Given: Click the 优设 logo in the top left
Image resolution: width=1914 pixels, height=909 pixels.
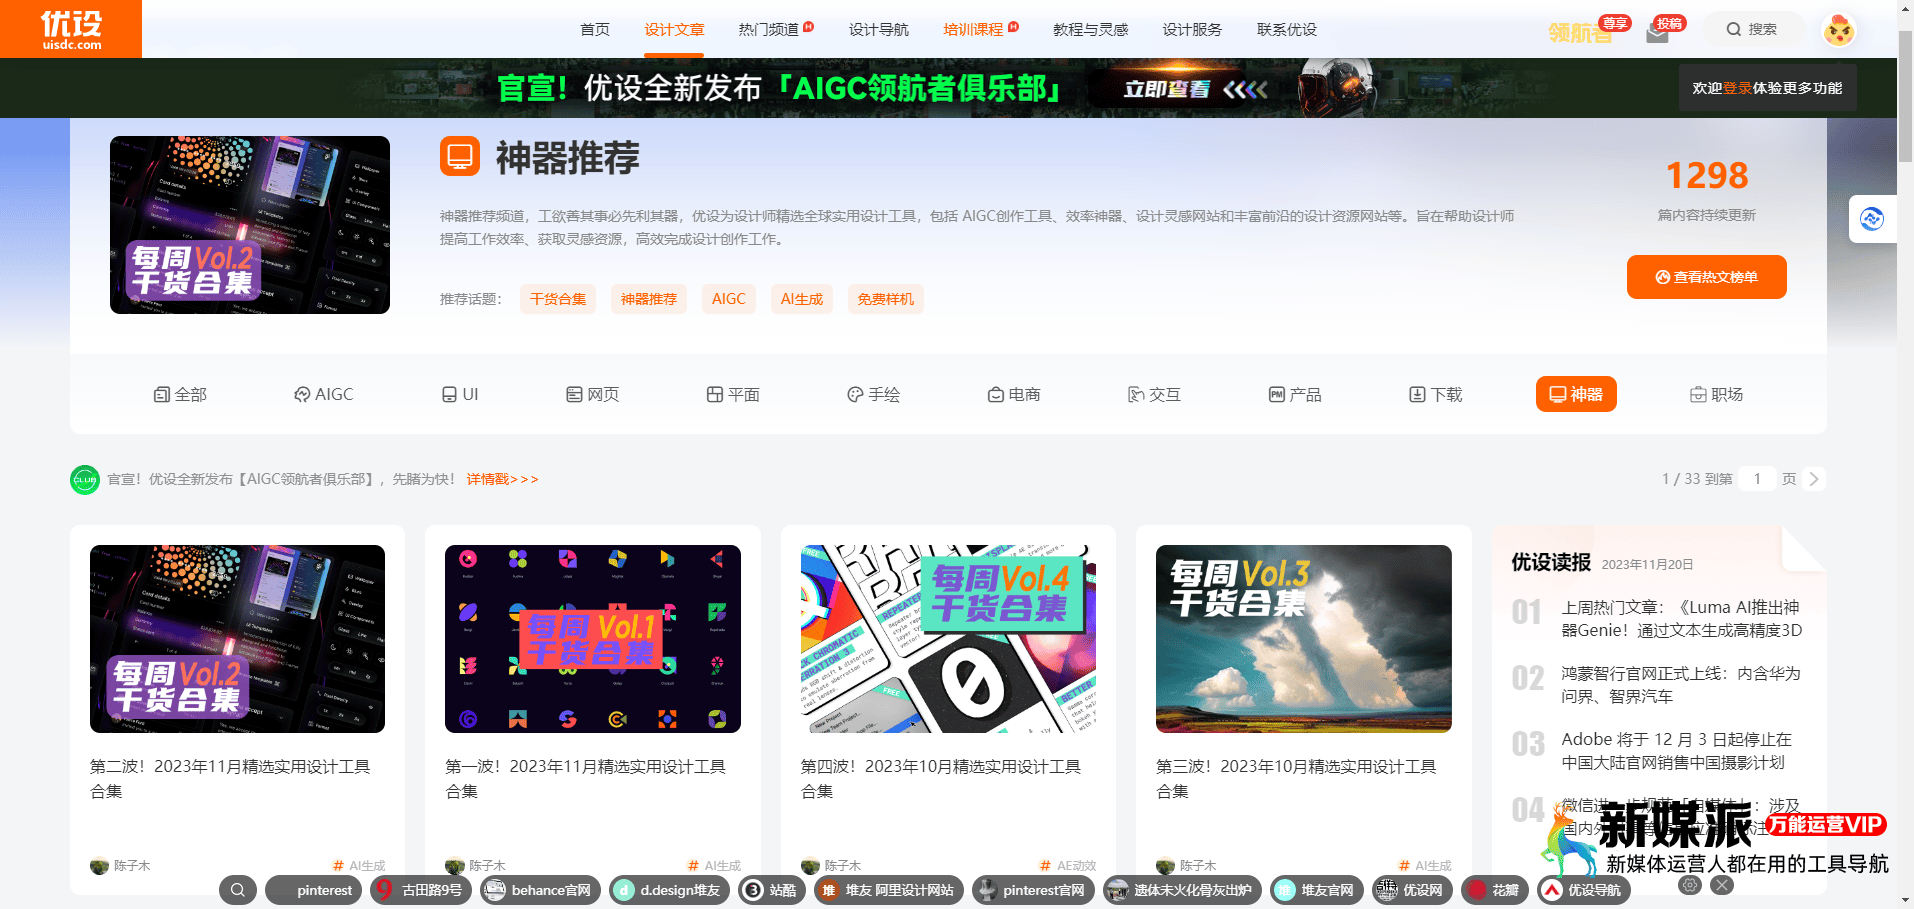Looking at the screenshot, I should [70, 28].
